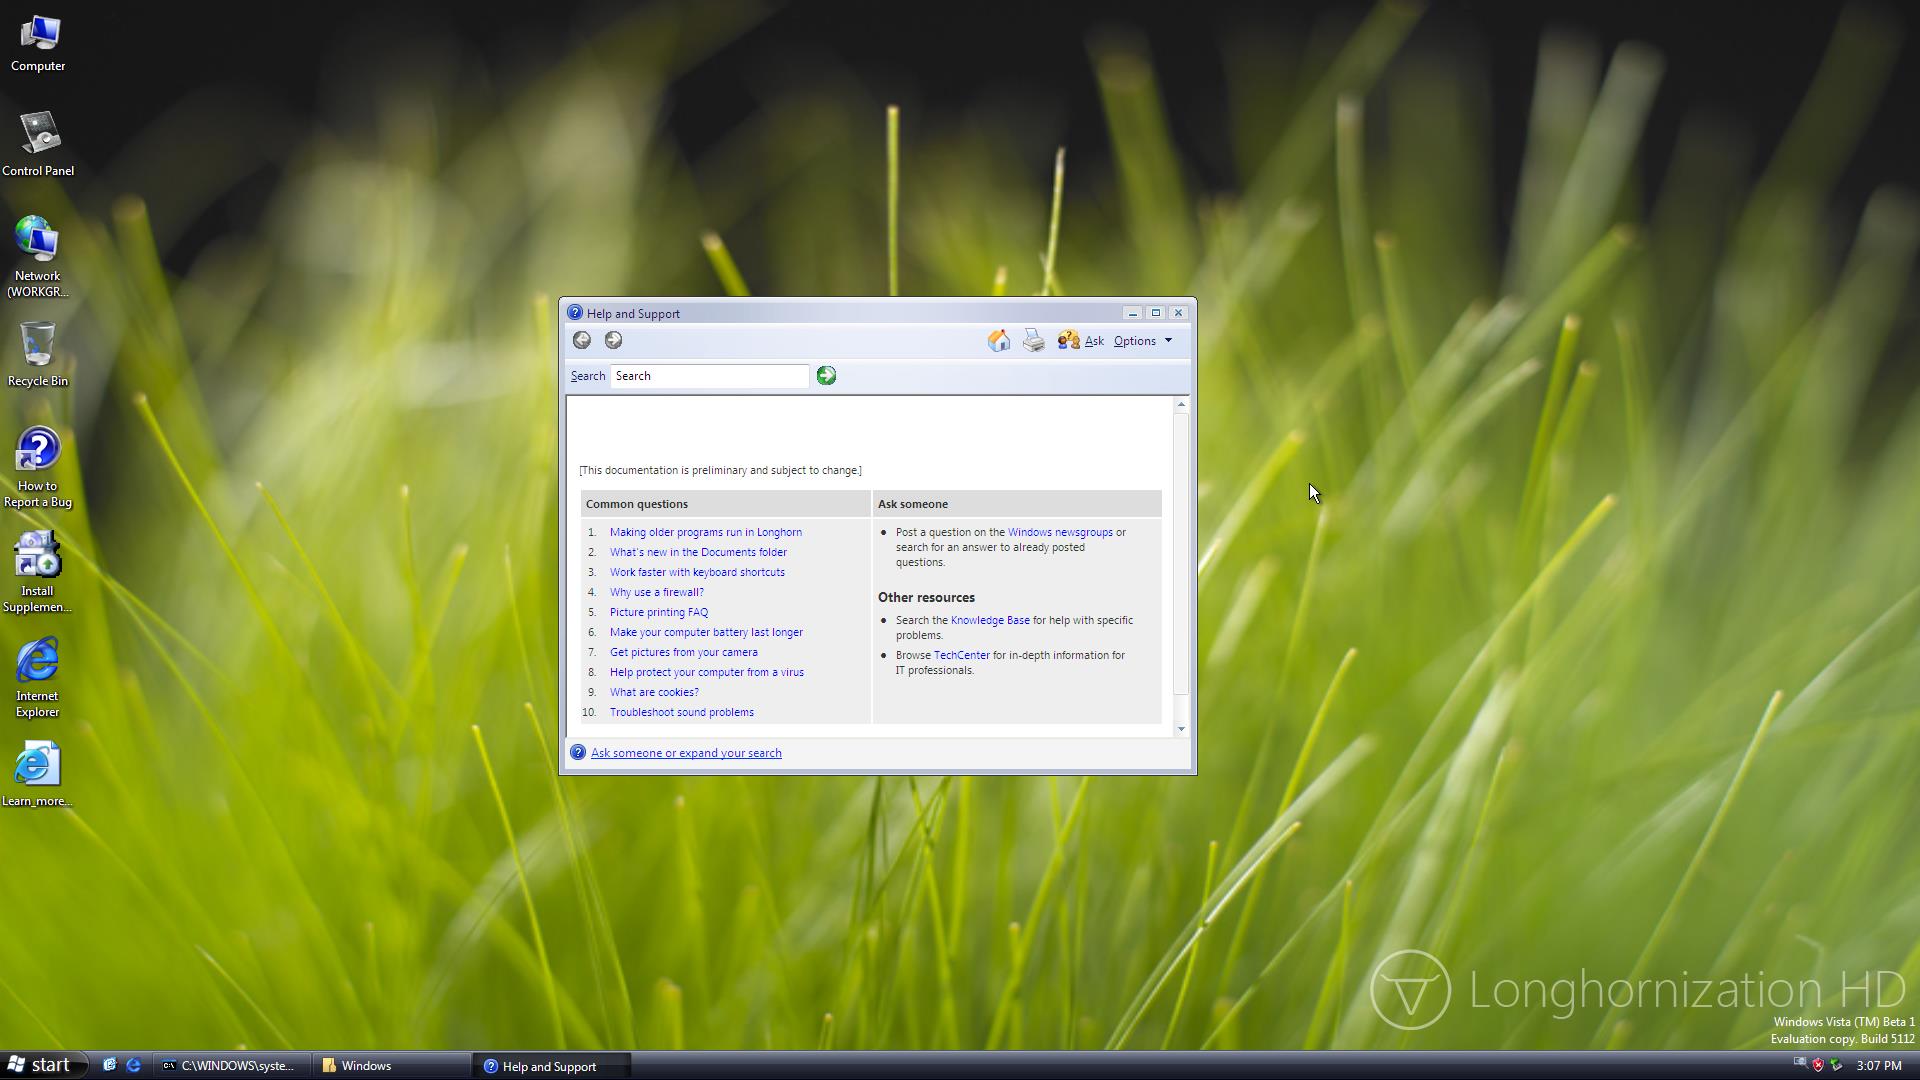Image resolution: width=1920 pixels, height=1080 pixels.
Task: Click Ask someone or expand your search
Action: [685, 753]
